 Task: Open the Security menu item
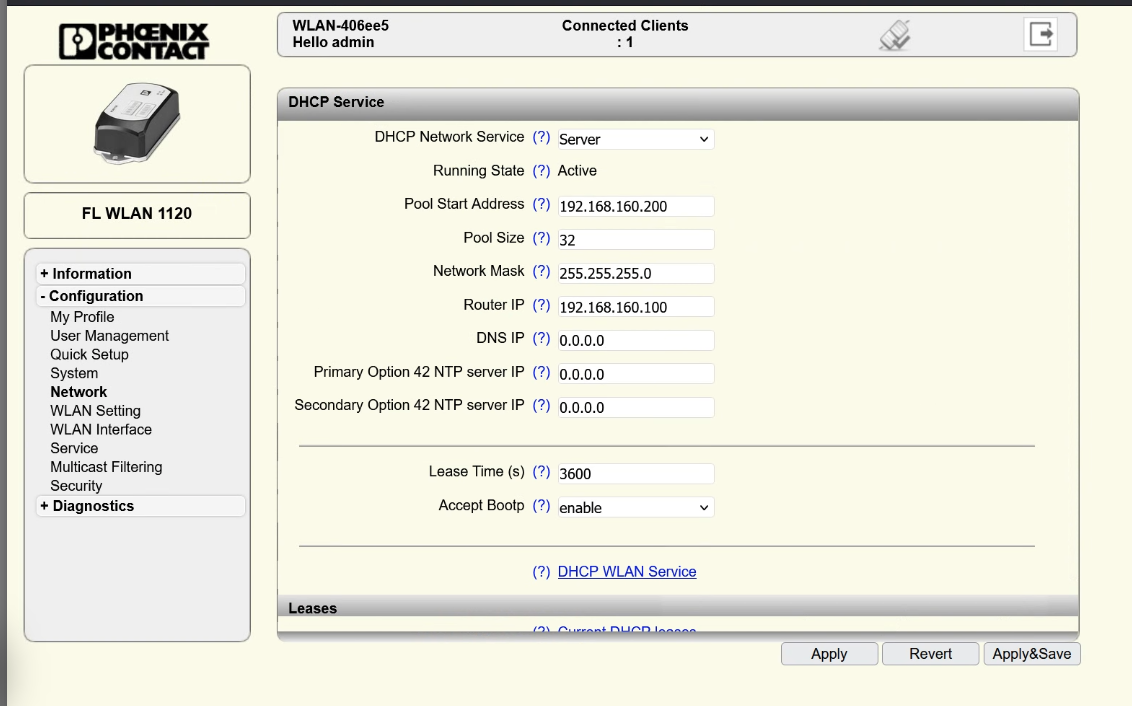point(76,486)
